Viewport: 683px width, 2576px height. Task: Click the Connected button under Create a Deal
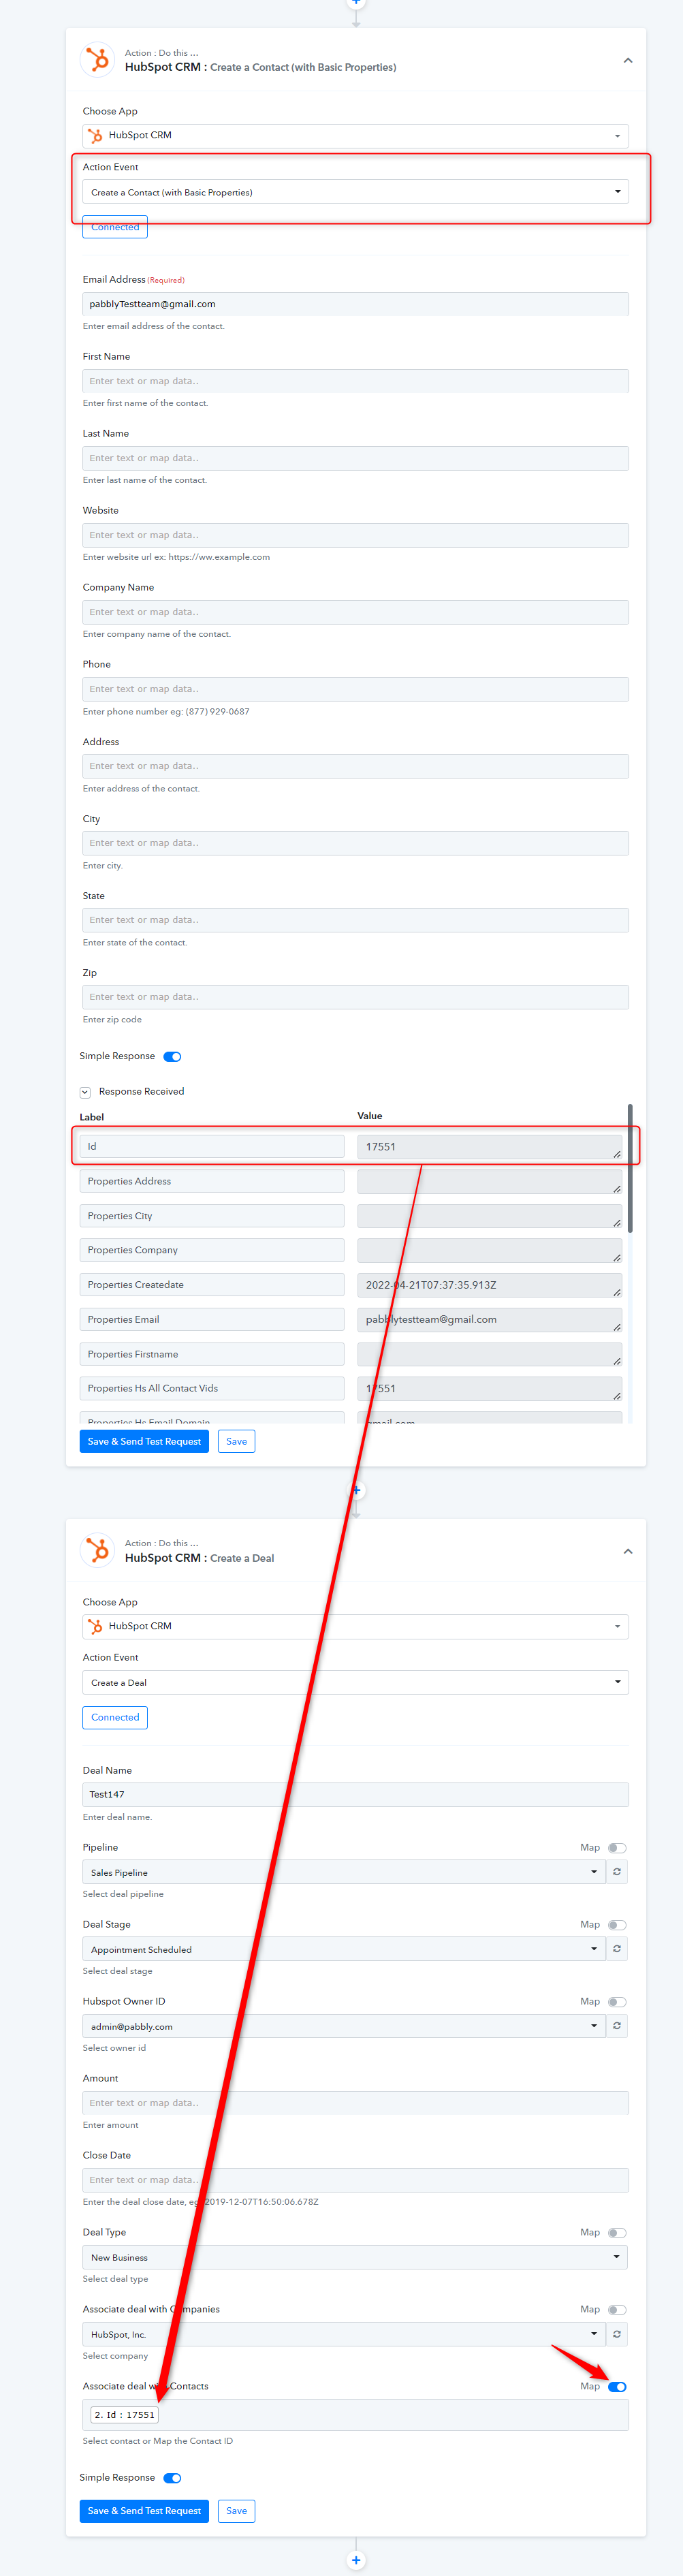point(115,1717)
